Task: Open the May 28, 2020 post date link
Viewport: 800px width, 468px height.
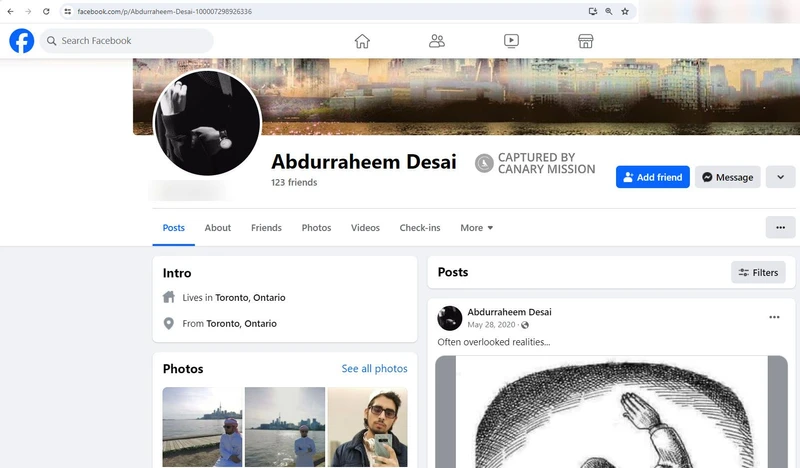Action: pyautogui.click(x=491, y=325)
